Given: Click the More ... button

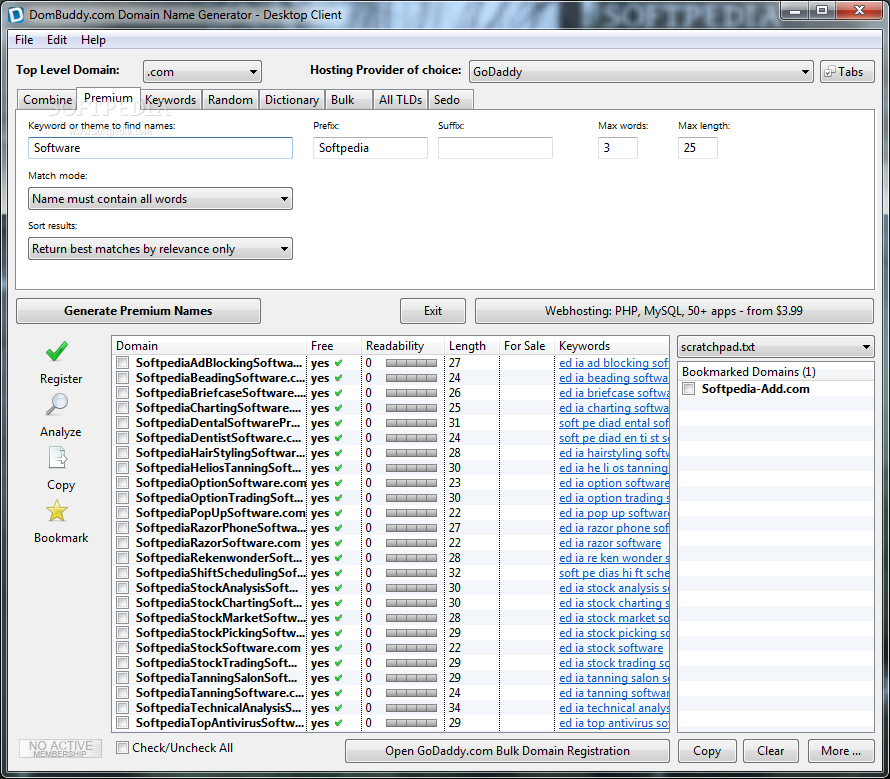Looking at the screenshot, I should coord(841,751).
